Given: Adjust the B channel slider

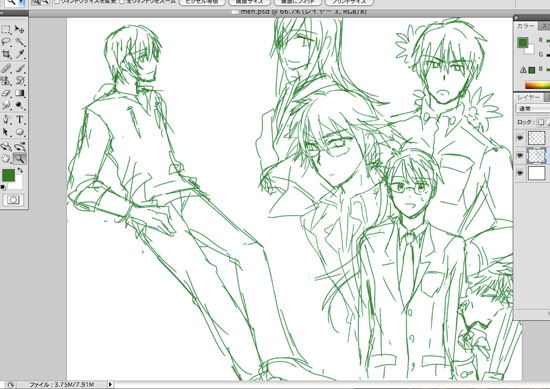Looking at the screenshot, I should pos(548,69).
